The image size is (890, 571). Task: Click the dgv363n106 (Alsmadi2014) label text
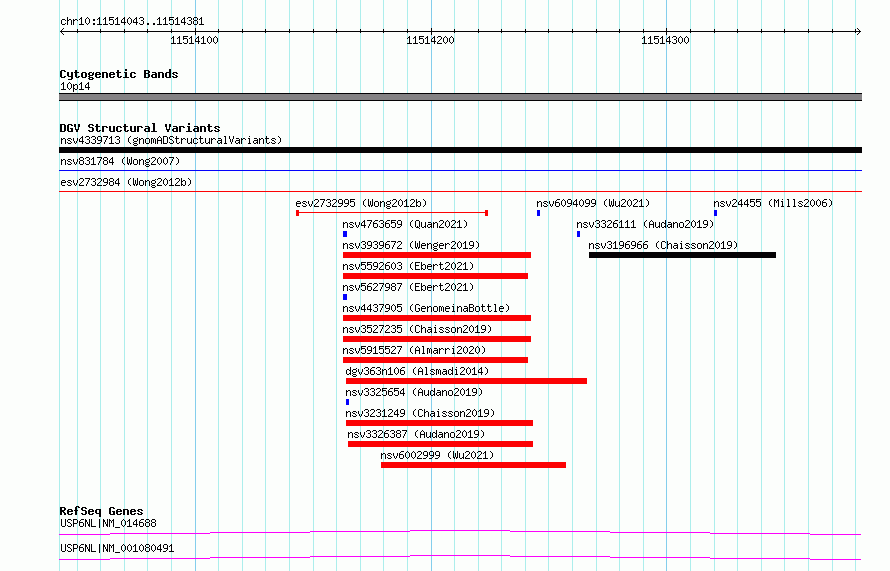[x=417, y=371]
